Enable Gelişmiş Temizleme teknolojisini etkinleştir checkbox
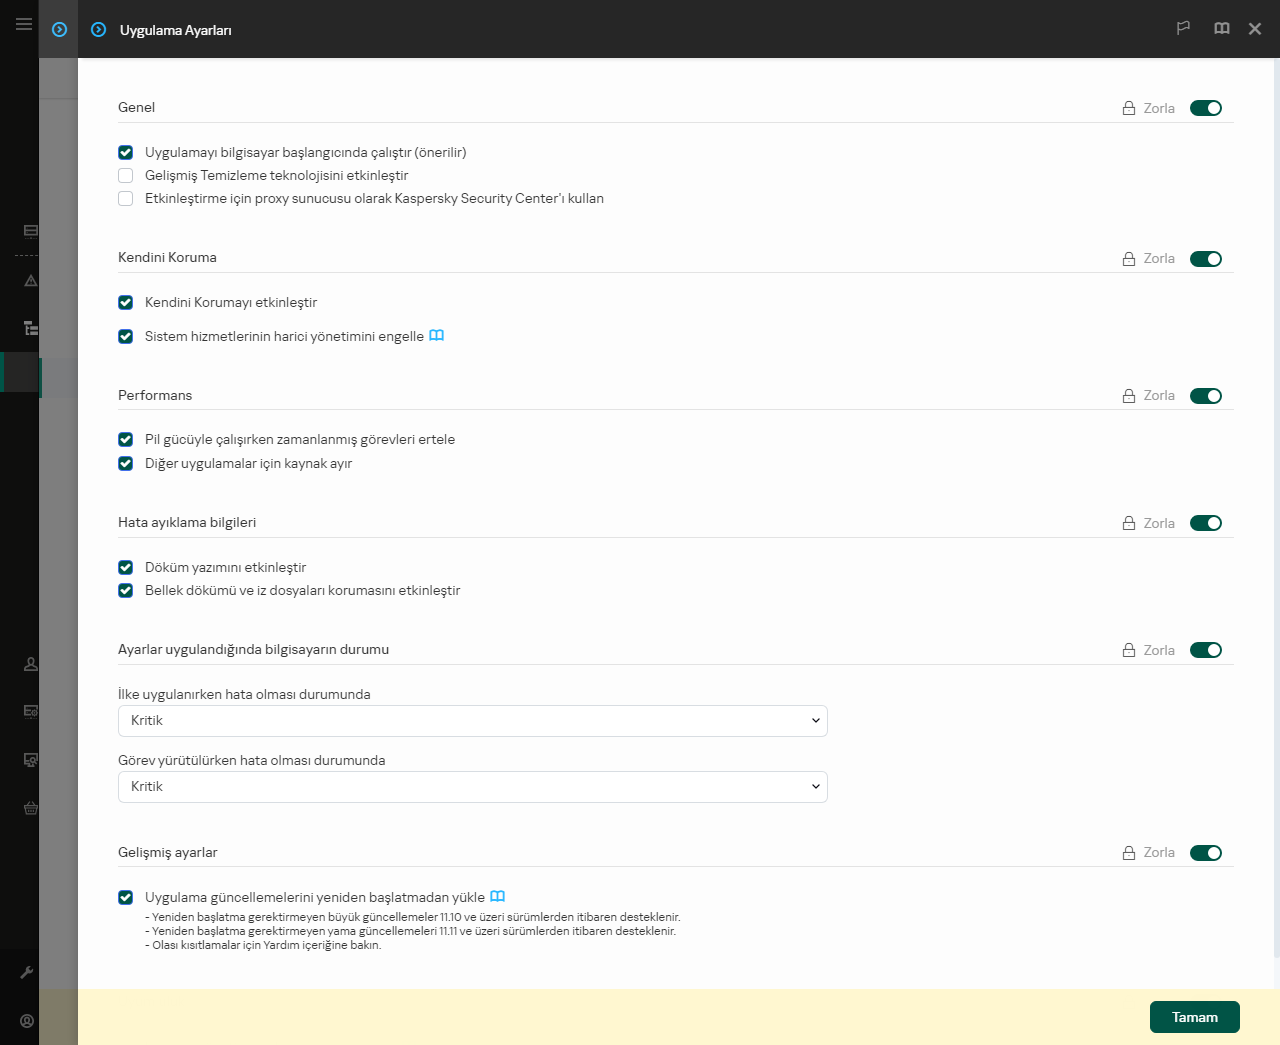The width and height of the screenshot is (1280, 1045). (x=126, y=176)
